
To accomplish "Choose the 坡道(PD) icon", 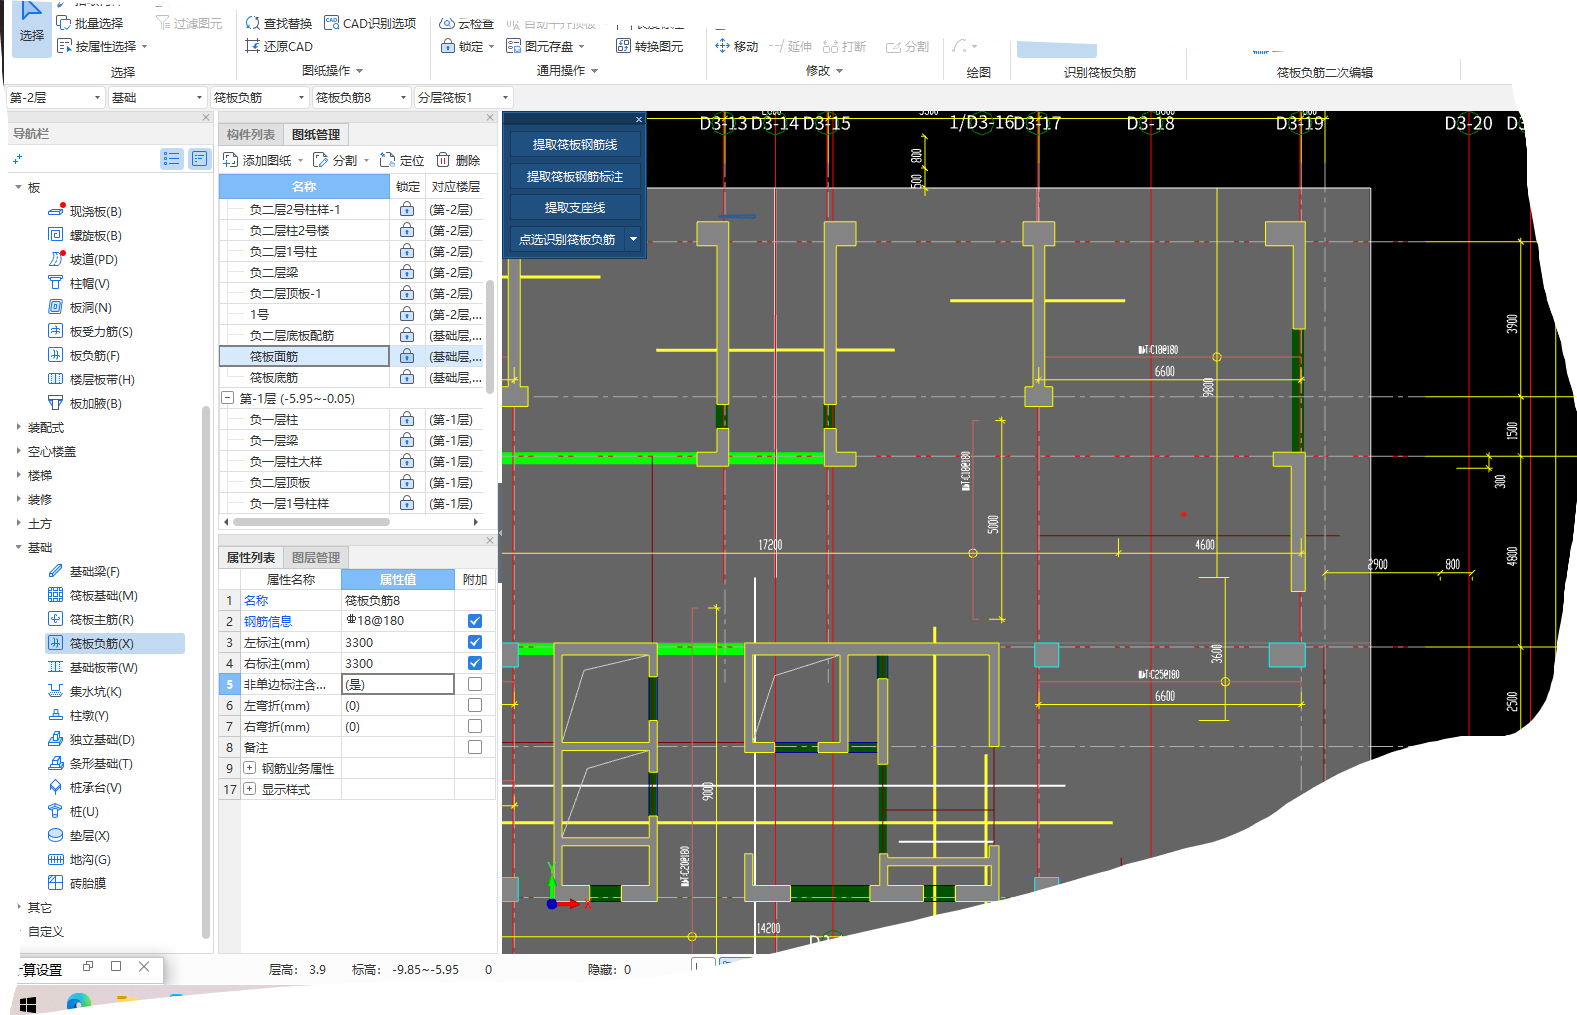I will click(55, 259).
